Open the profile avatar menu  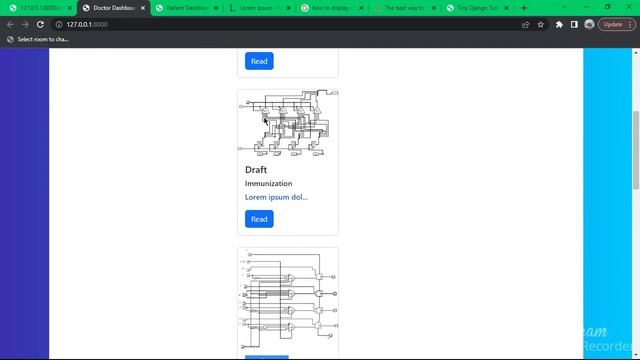pos(589,24)
